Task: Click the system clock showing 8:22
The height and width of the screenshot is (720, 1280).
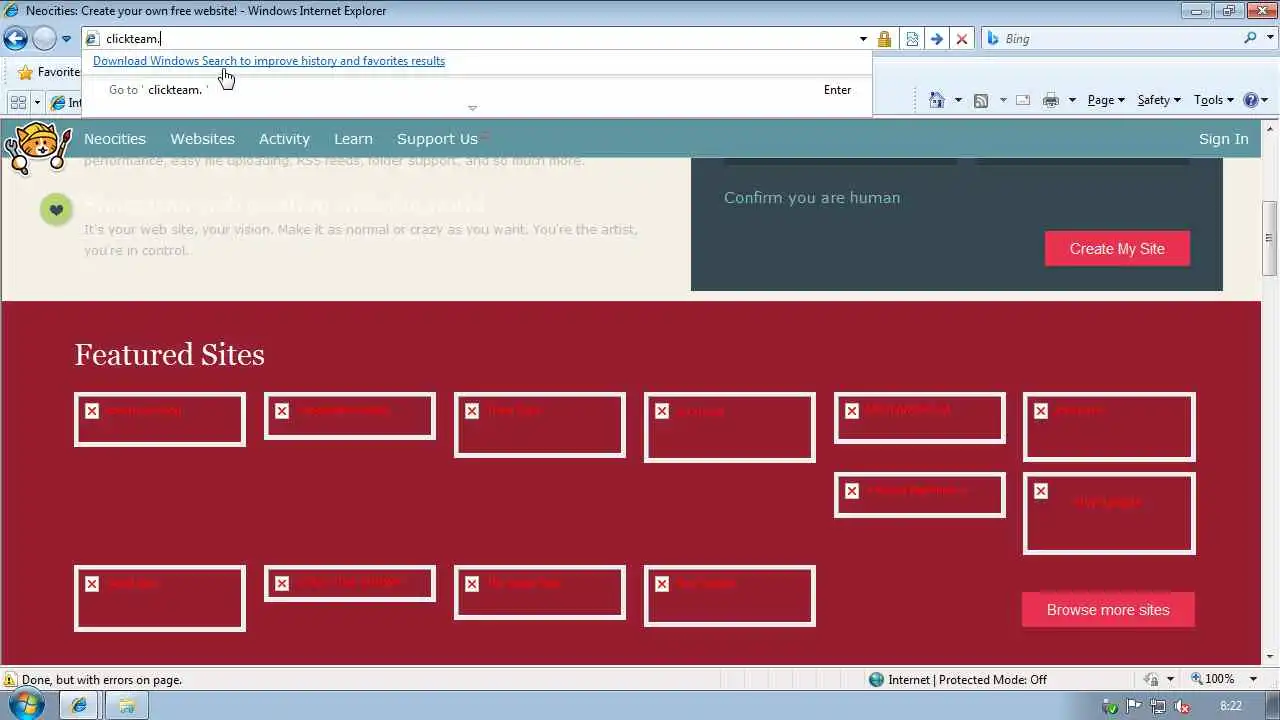Action: (x=1231, y=706)
